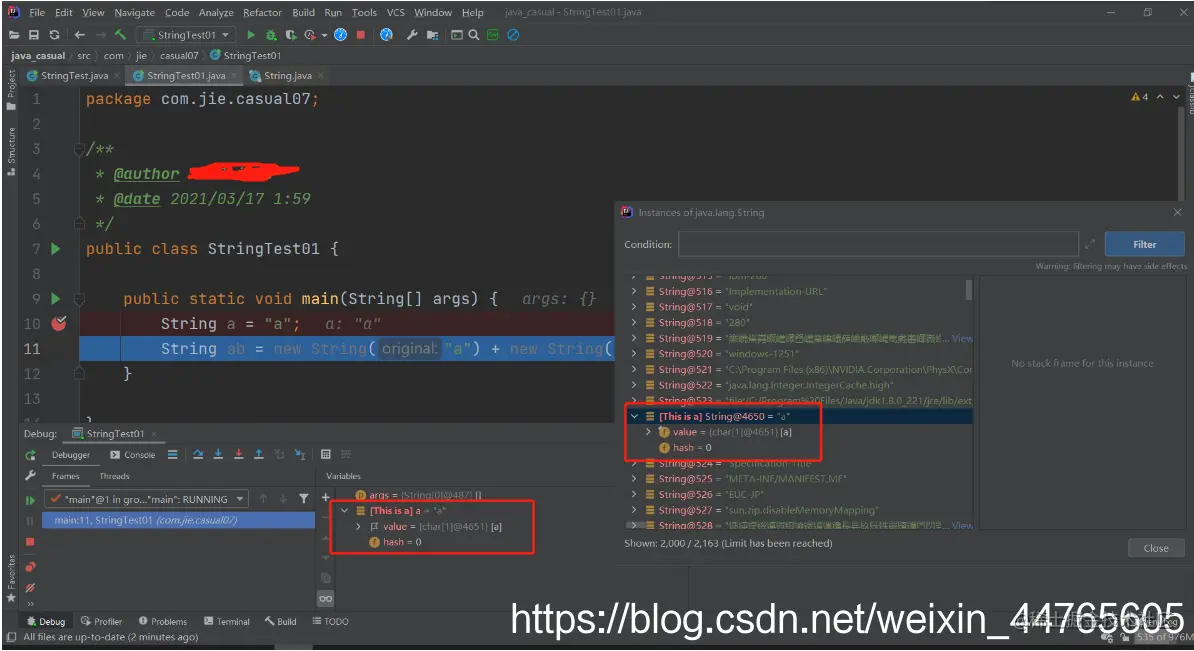The width and height of the screenshot is (1194, 651).
Task: Toggle the breakpoint on line 10
Action: (x=59, y=324)
